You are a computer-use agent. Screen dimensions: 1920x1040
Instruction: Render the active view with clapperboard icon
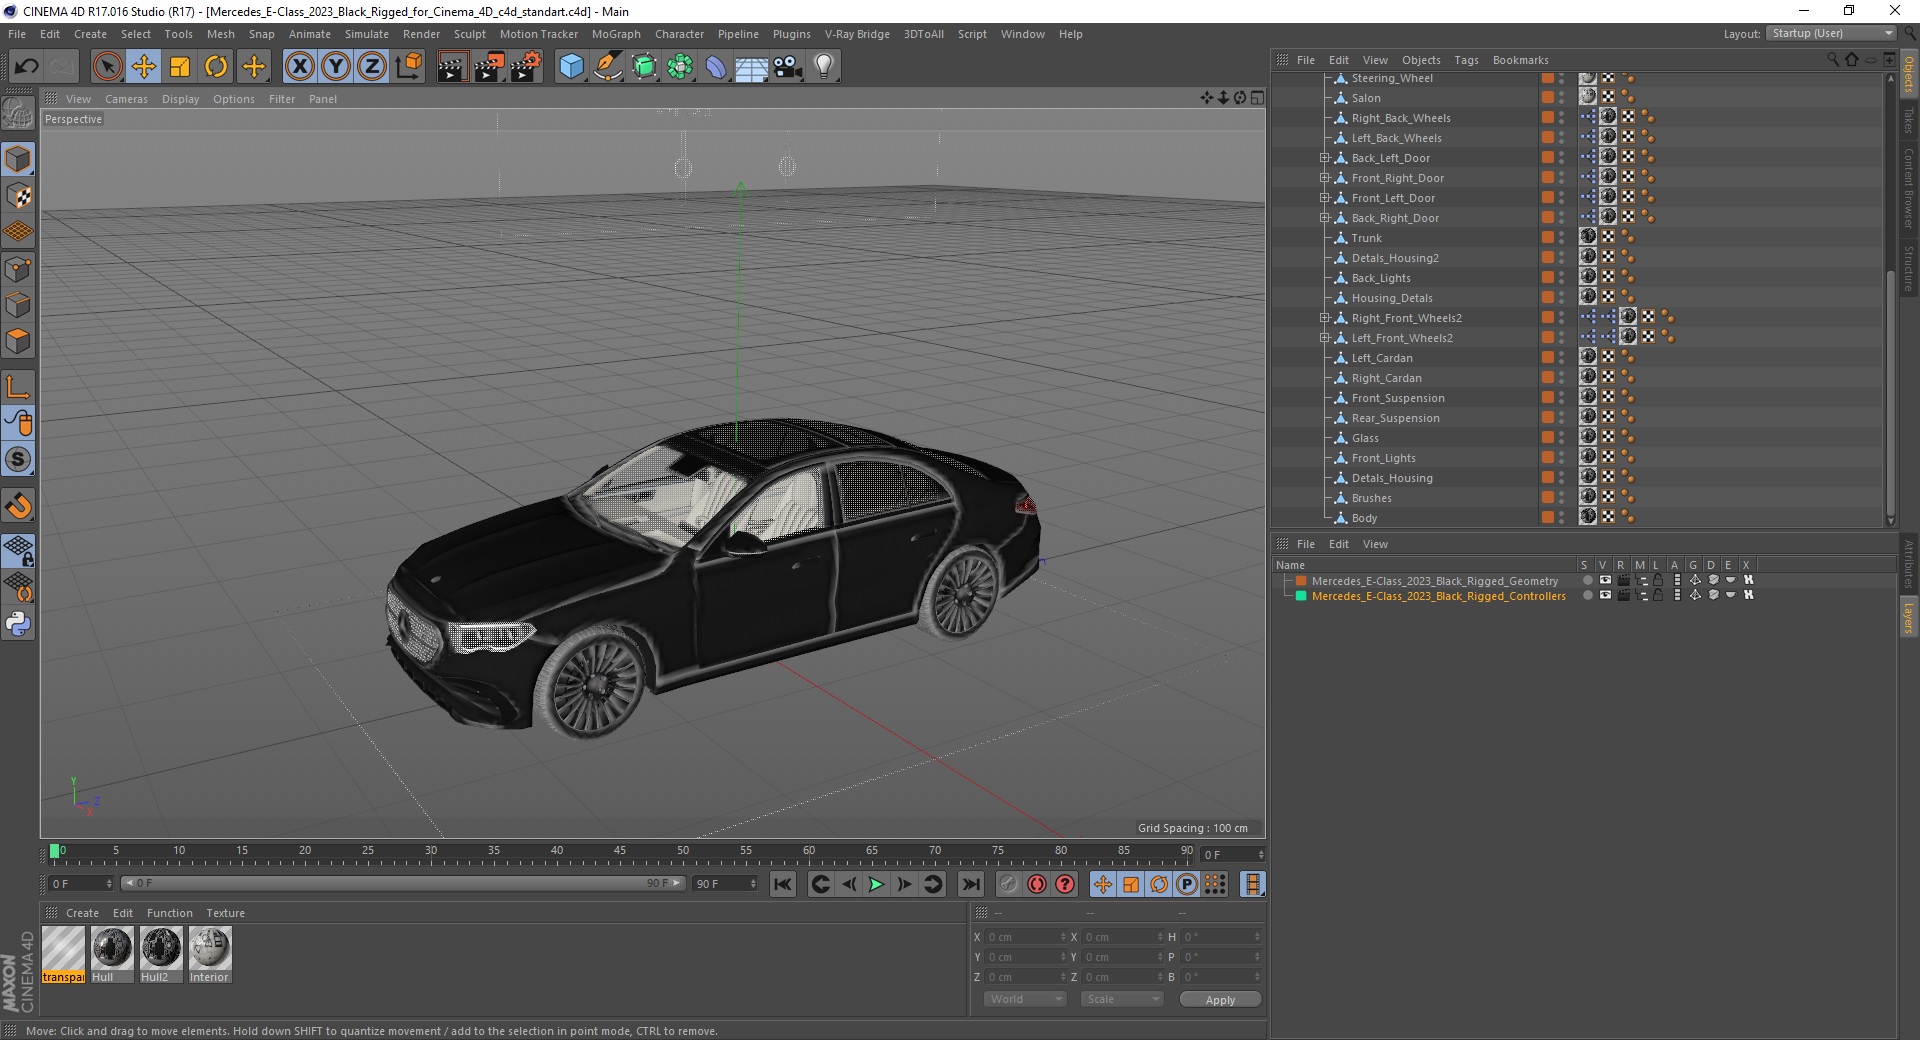click(452, 67)
